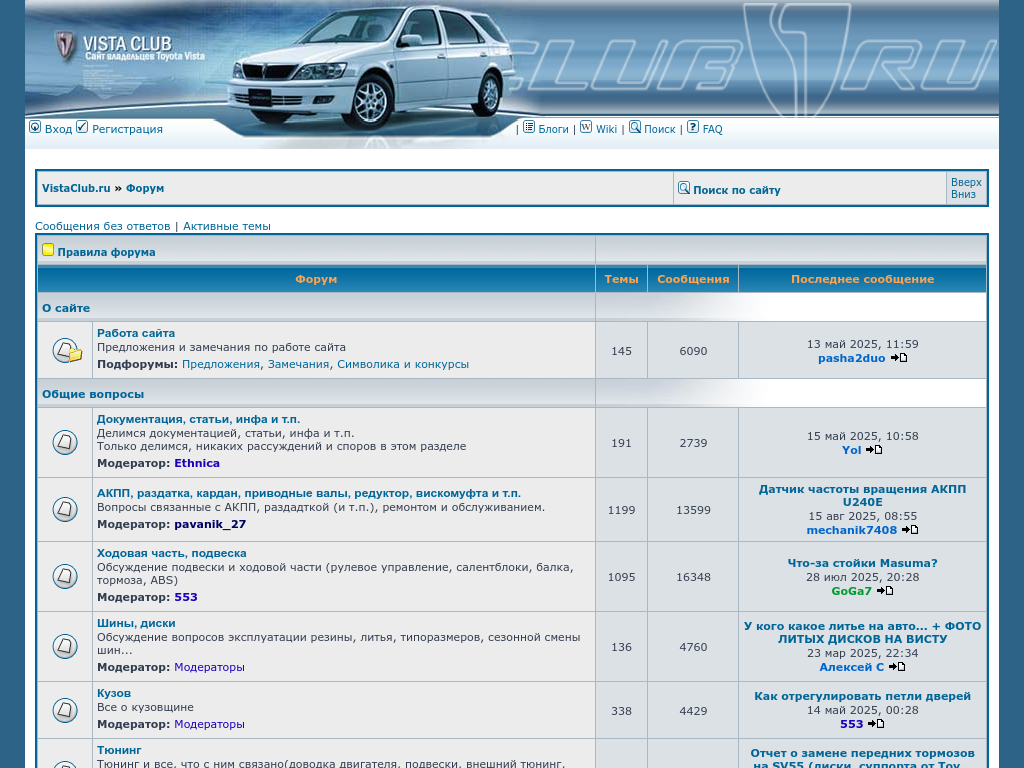Screen dimensions: 1024x768
Task: Show Активные темы
Action: pos(227,226)
